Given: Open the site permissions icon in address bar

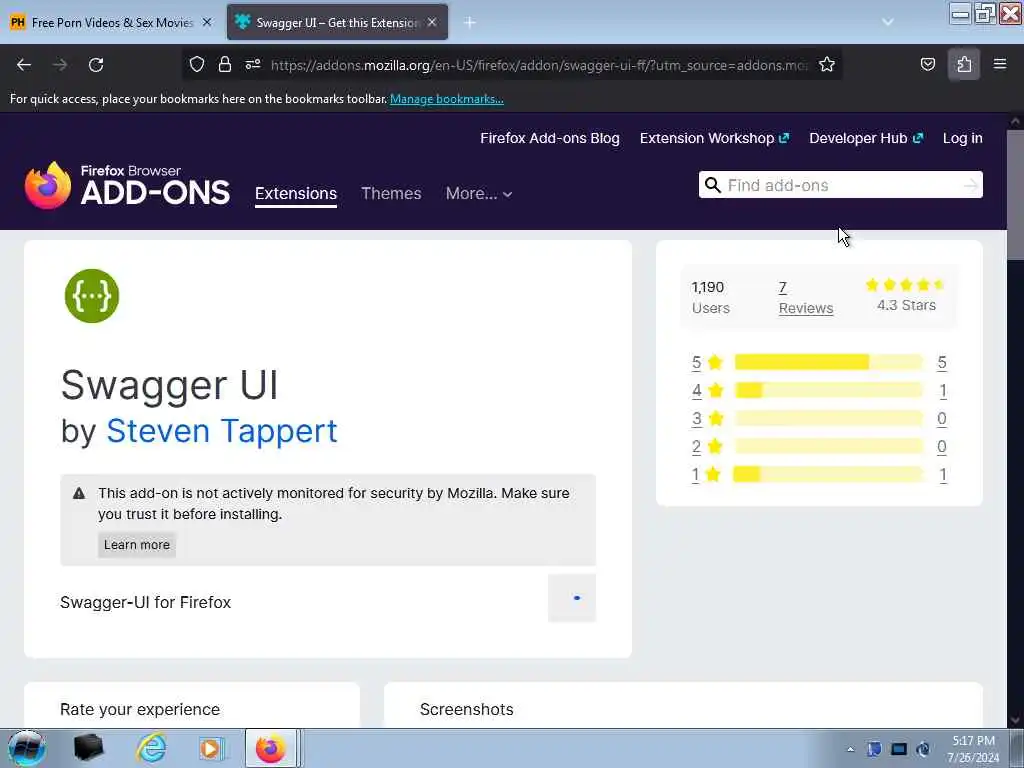Looking at the screenshot, I should tap(253, 64).
